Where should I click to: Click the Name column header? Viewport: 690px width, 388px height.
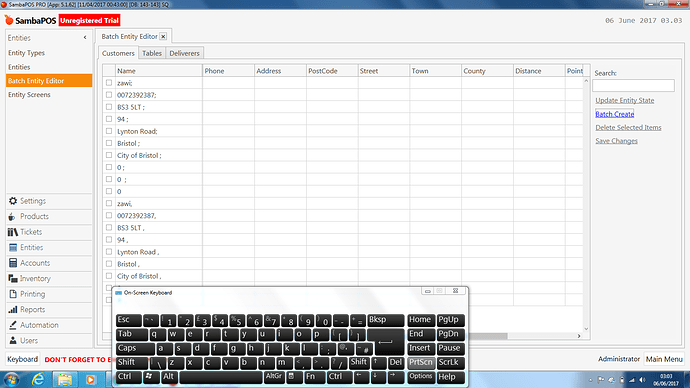[x=159, y=71]
